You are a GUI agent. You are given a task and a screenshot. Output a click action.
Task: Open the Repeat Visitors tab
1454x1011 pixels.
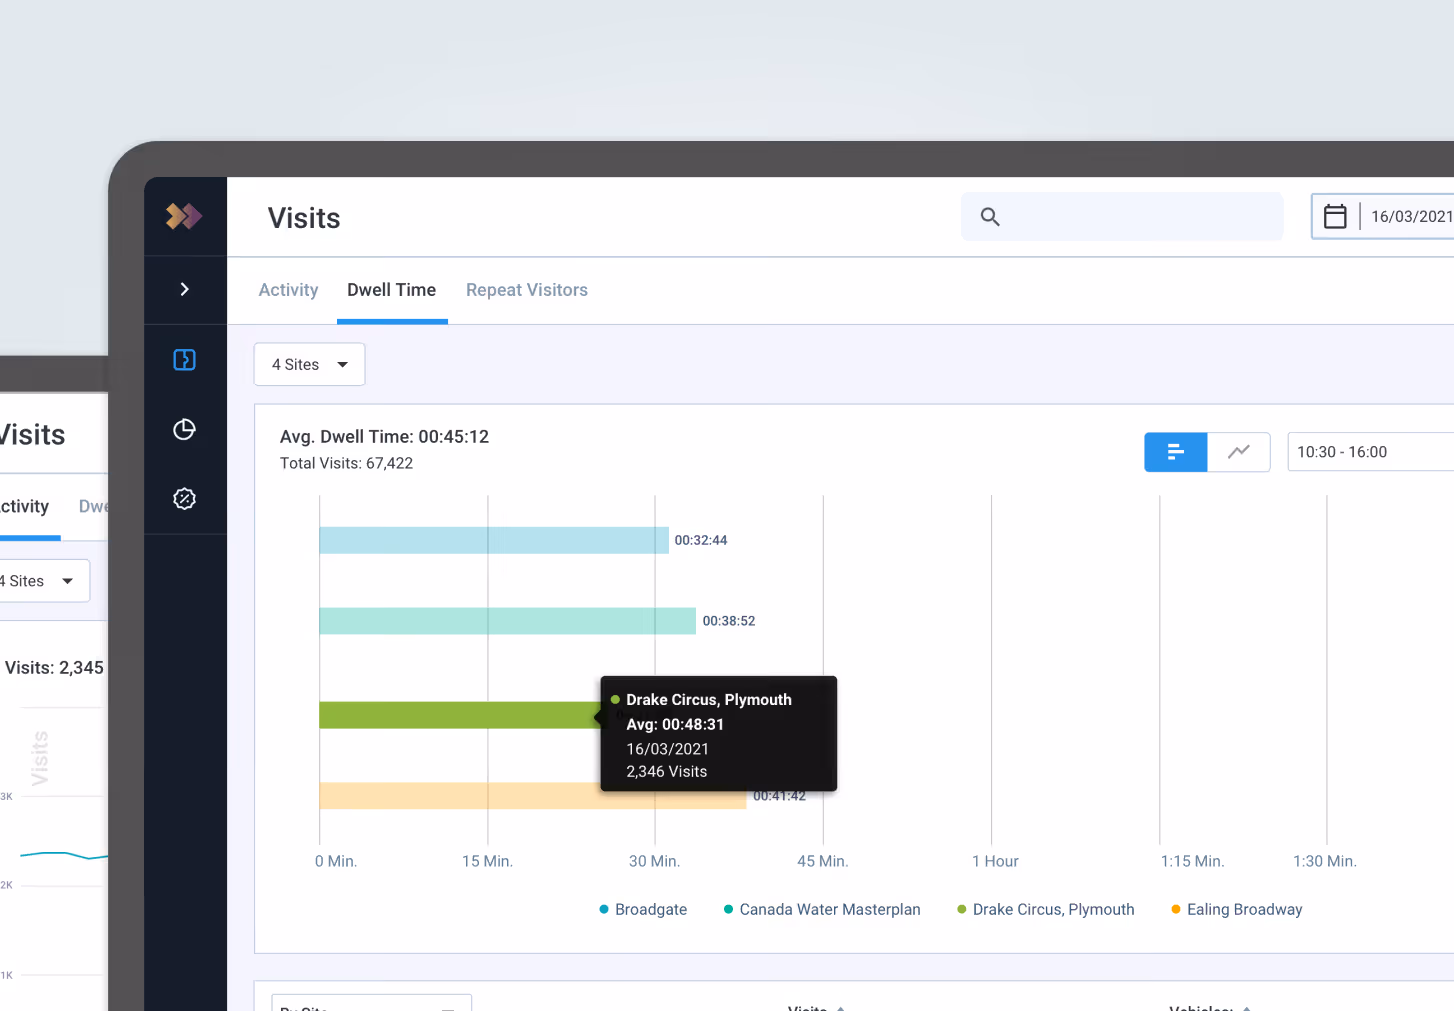527,290
